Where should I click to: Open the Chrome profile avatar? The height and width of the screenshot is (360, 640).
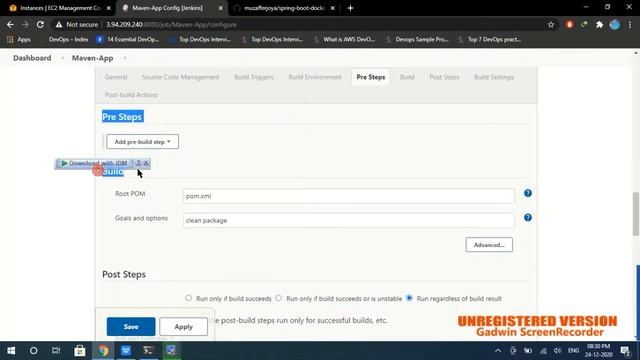coord(614,24)
